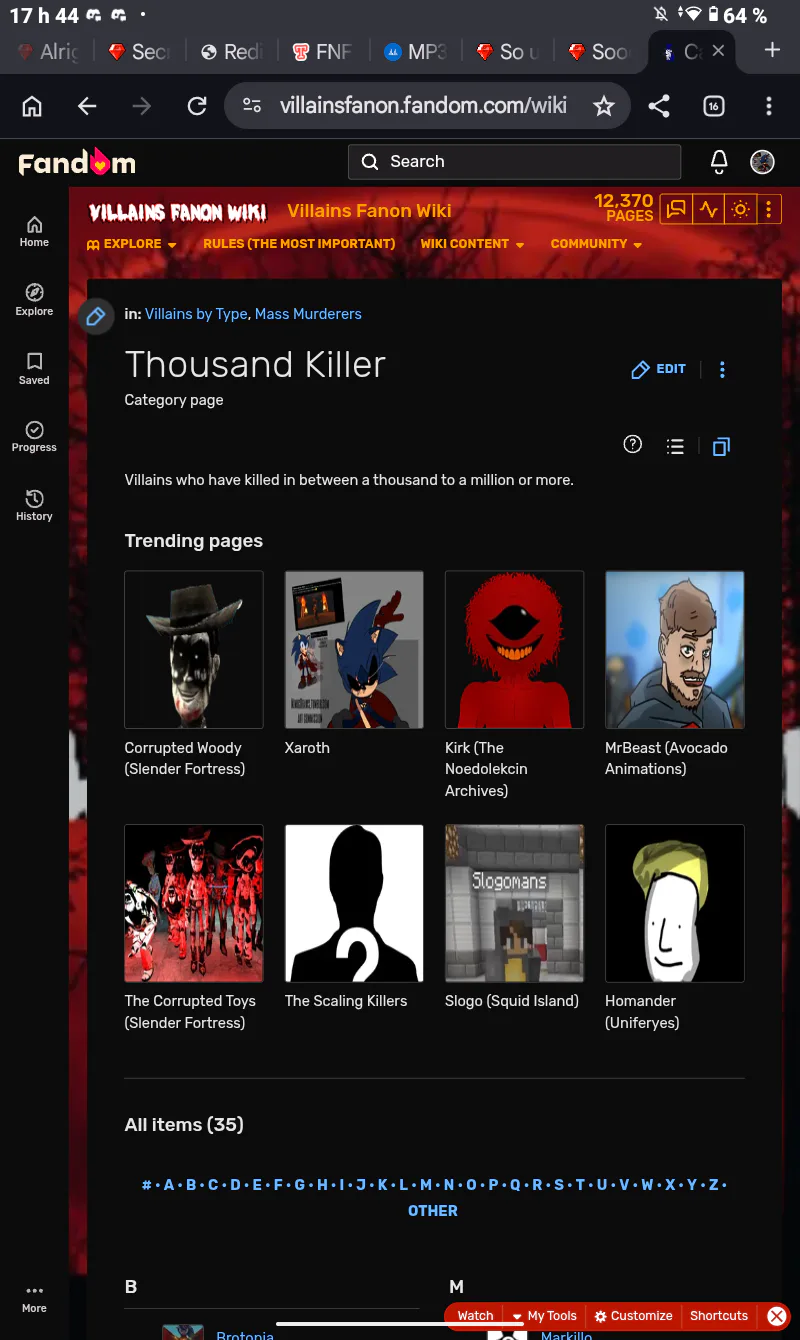Viewport: 800px width, 1340px height.
Task: Close the bottom toolbar with X
Action: (777, 1316)
